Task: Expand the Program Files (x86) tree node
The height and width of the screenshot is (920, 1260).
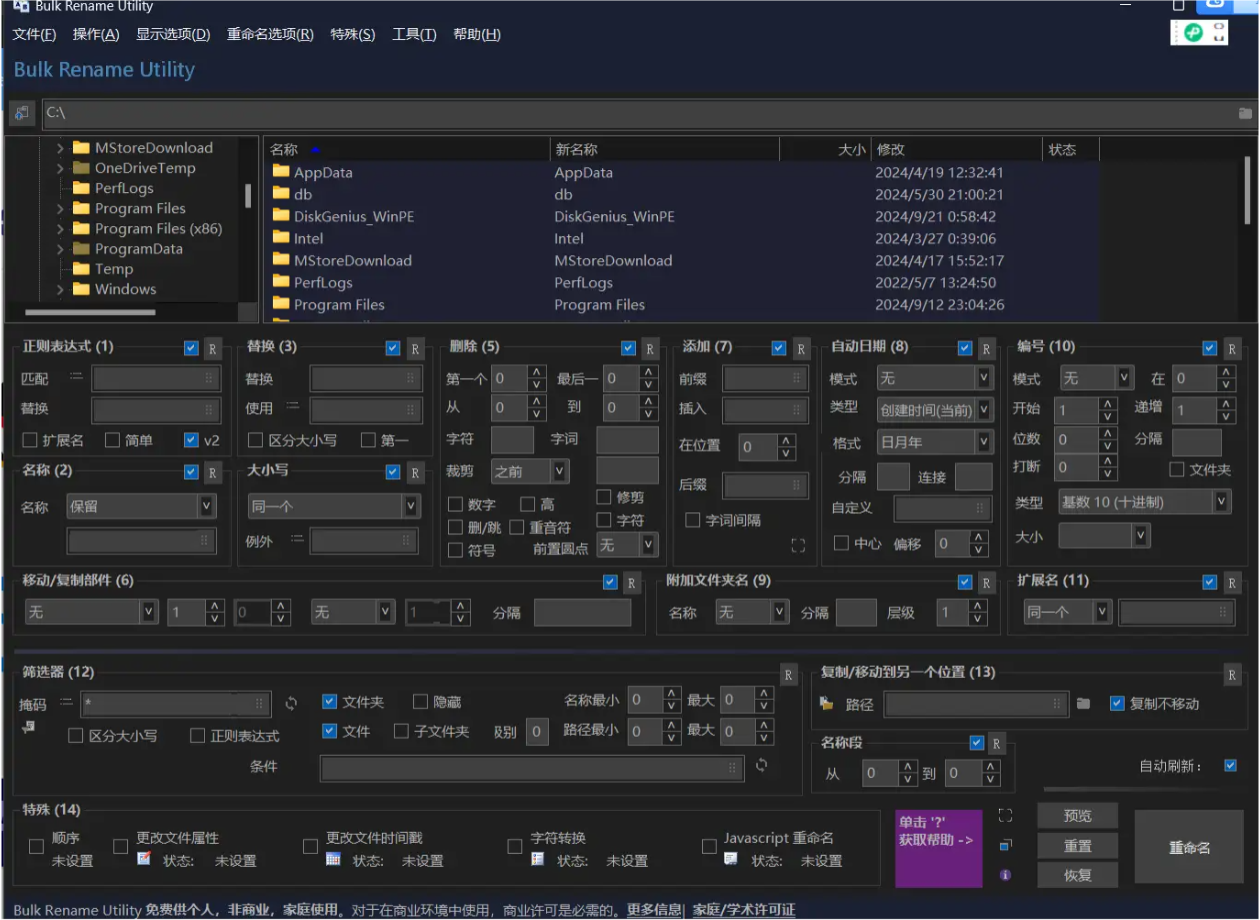Action: click(60, 229)
